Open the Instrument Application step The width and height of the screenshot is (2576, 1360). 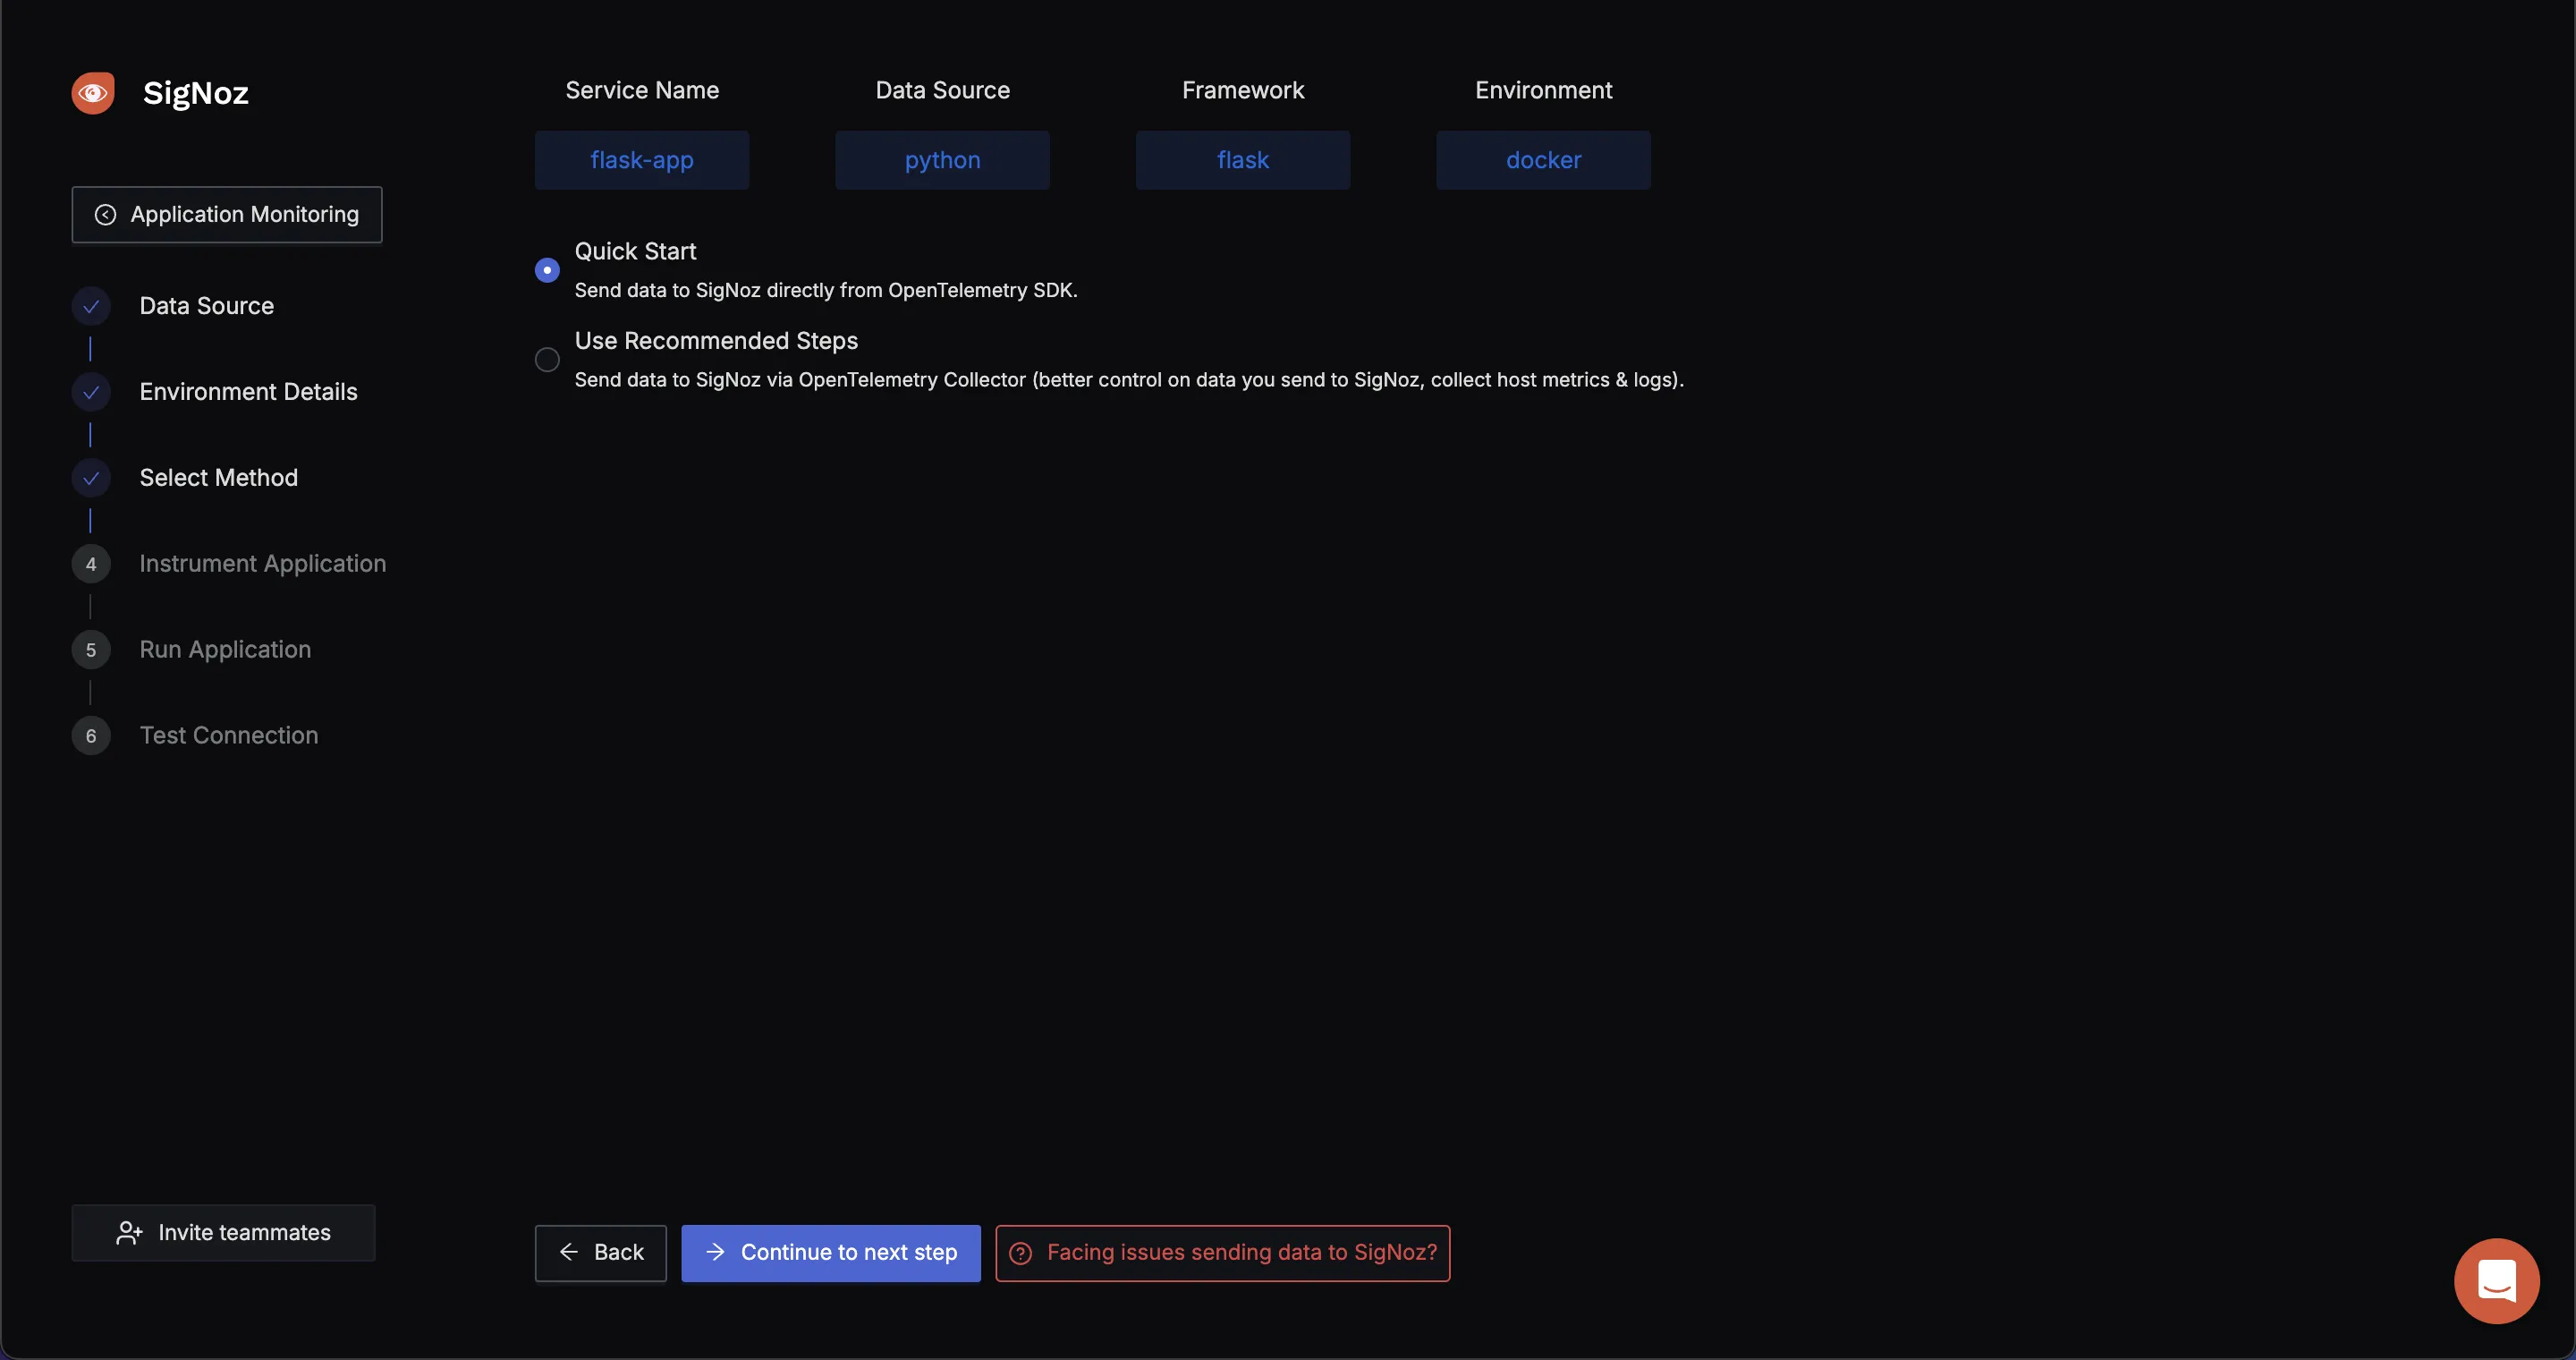click(x=263, y=564)
